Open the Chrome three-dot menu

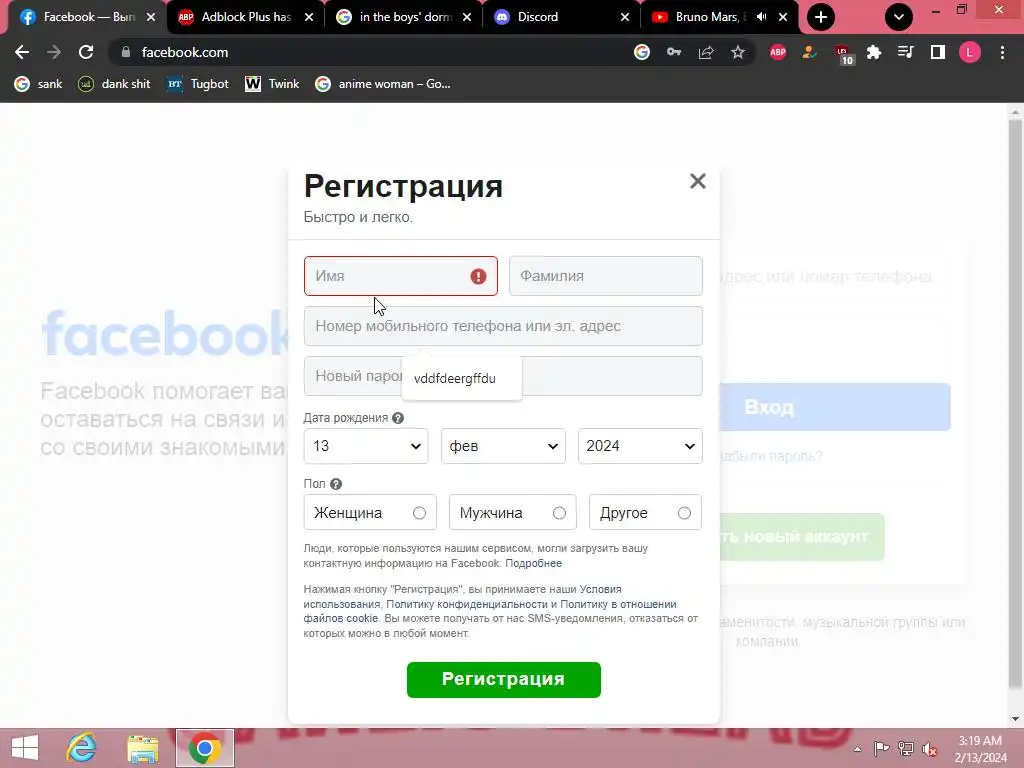click(1002, 52)
